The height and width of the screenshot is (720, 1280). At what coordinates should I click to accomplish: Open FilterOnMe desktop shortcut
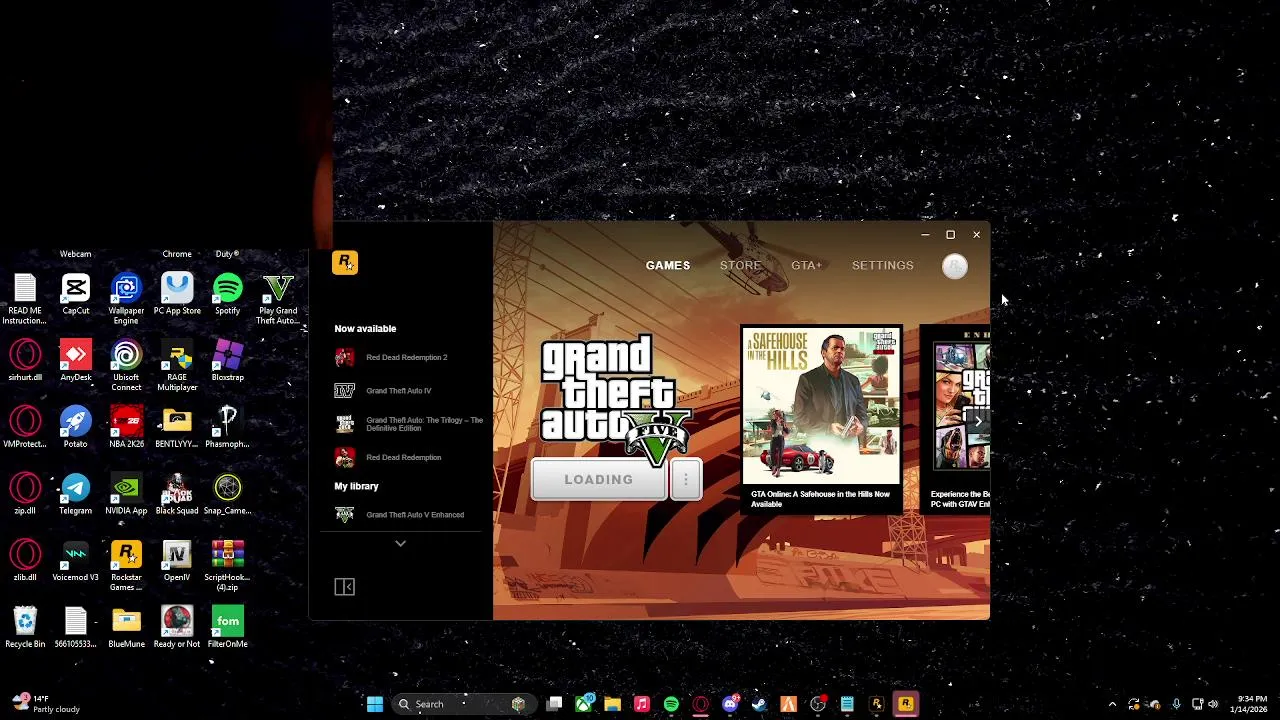tap(227, 627)
